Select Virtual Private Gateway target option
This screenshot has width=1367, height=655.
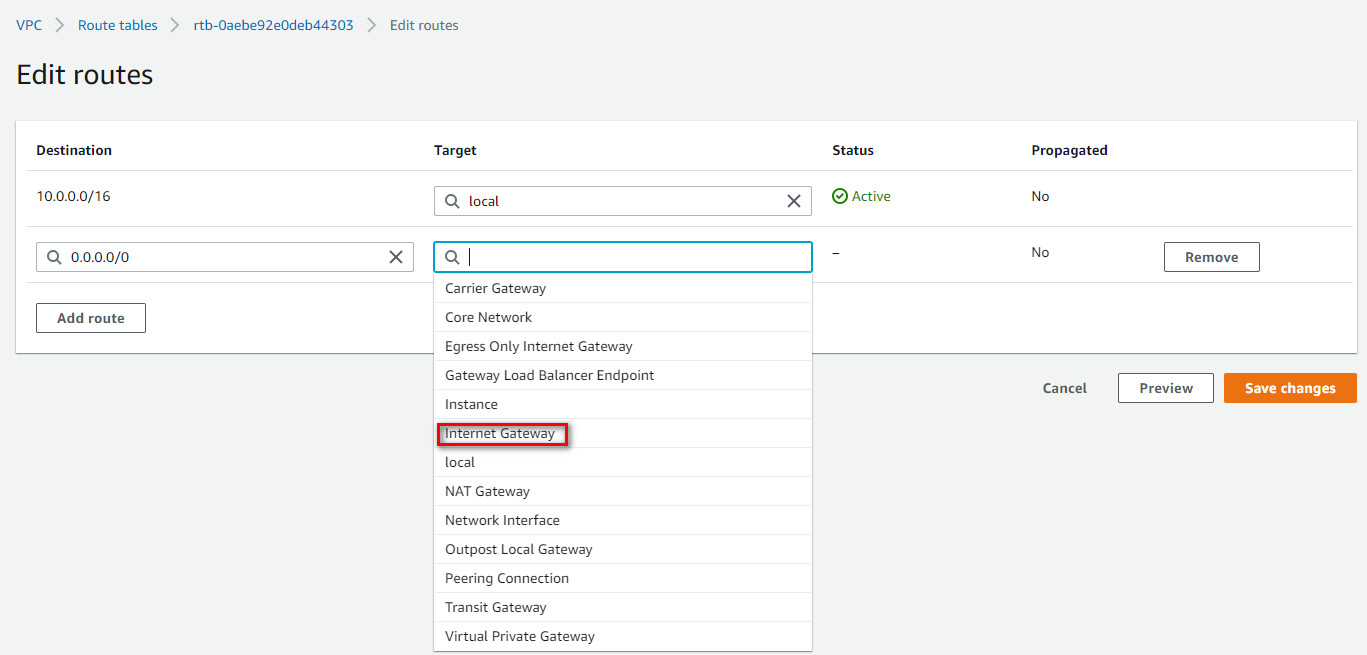coord(519,635)
